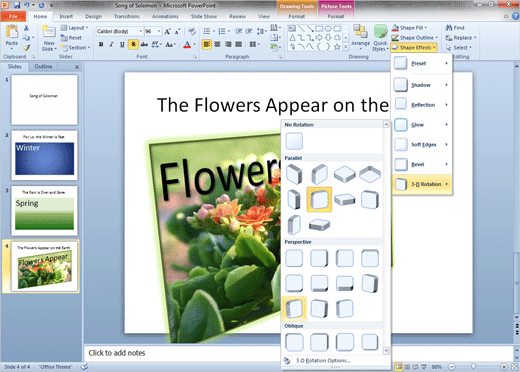Open the font color dropdown arrow
This screenshot has width=520, height=372.
195,44
